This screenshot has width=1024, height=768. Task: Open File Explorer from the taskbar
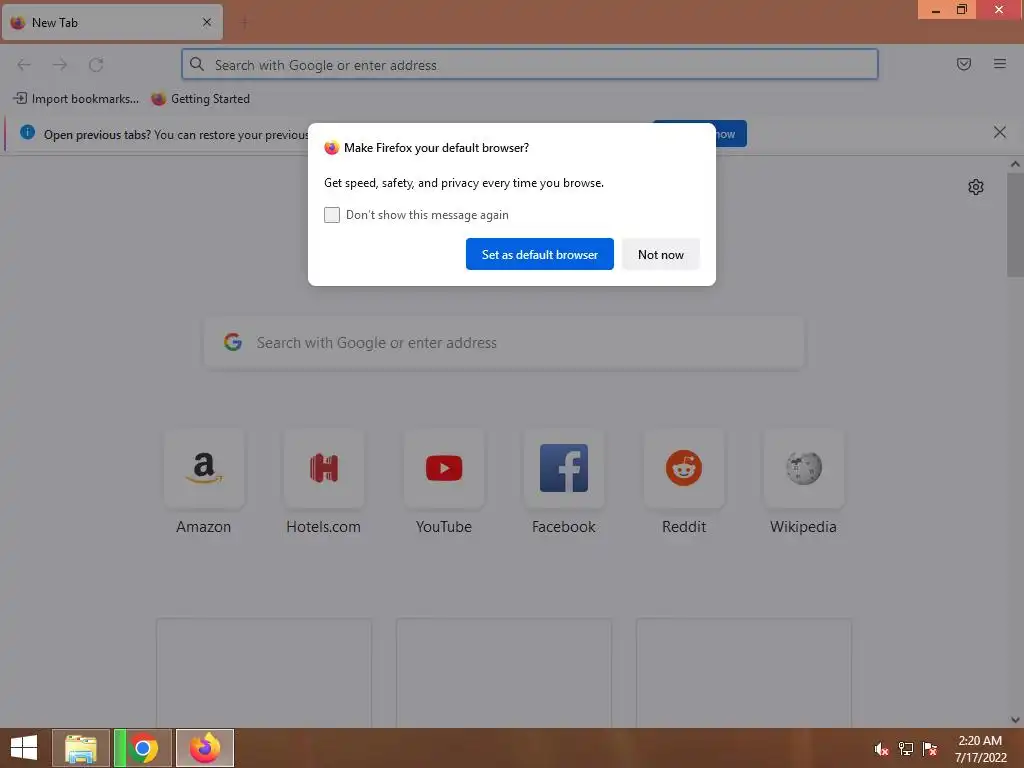tap(80, 748)
